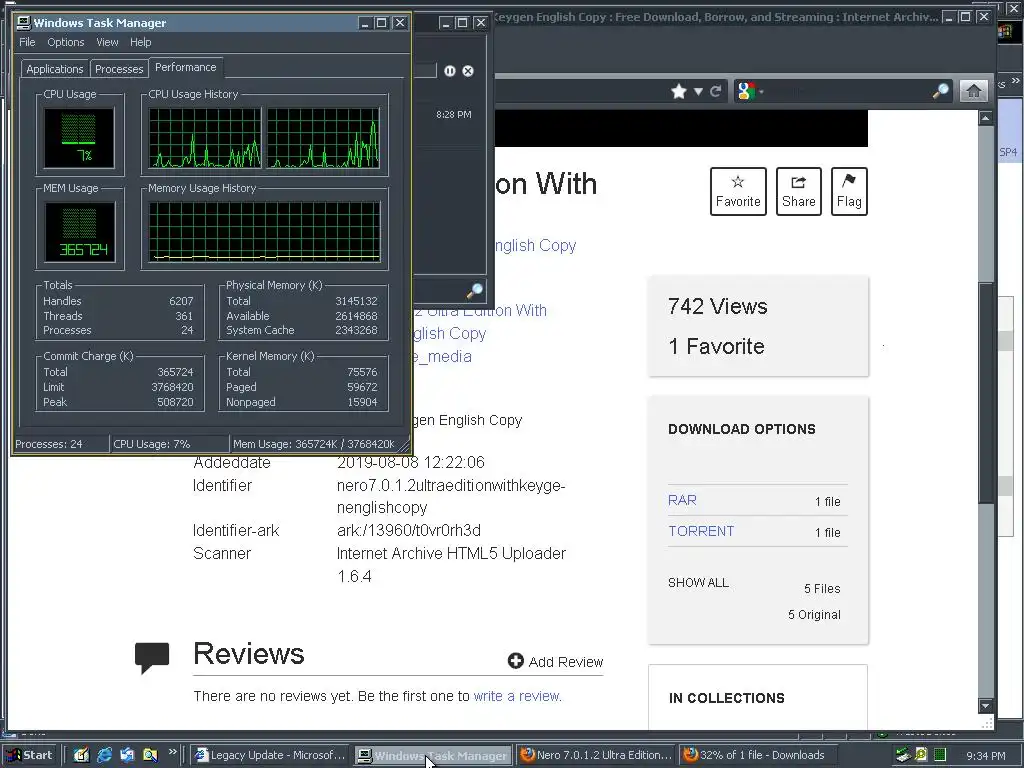Screen dimensions: 1024x768
Task: Click the taskbar clock showing 9:34 PM
Action: pyautogui.click(x=985, y=756)
